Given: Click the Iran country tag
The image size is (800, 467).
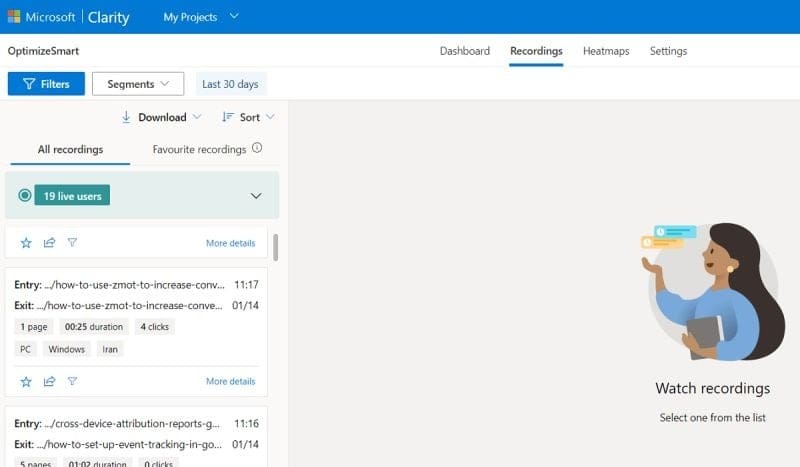Looking at the screenshot, I should [110, 349].
